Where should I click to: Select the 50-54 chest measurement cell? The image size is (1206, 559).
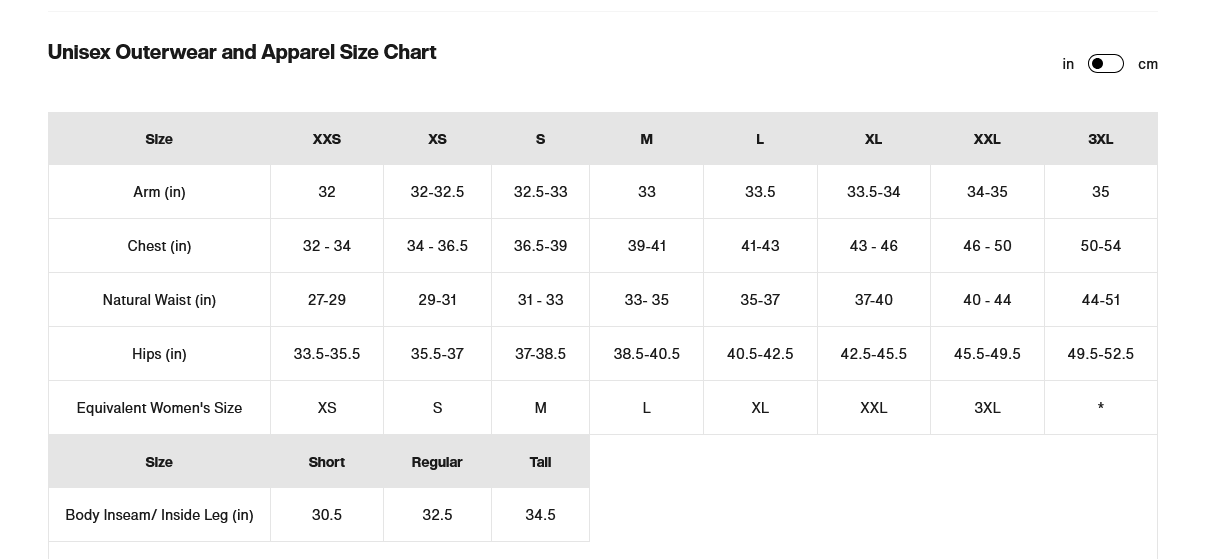click(x=1100, y=246)
